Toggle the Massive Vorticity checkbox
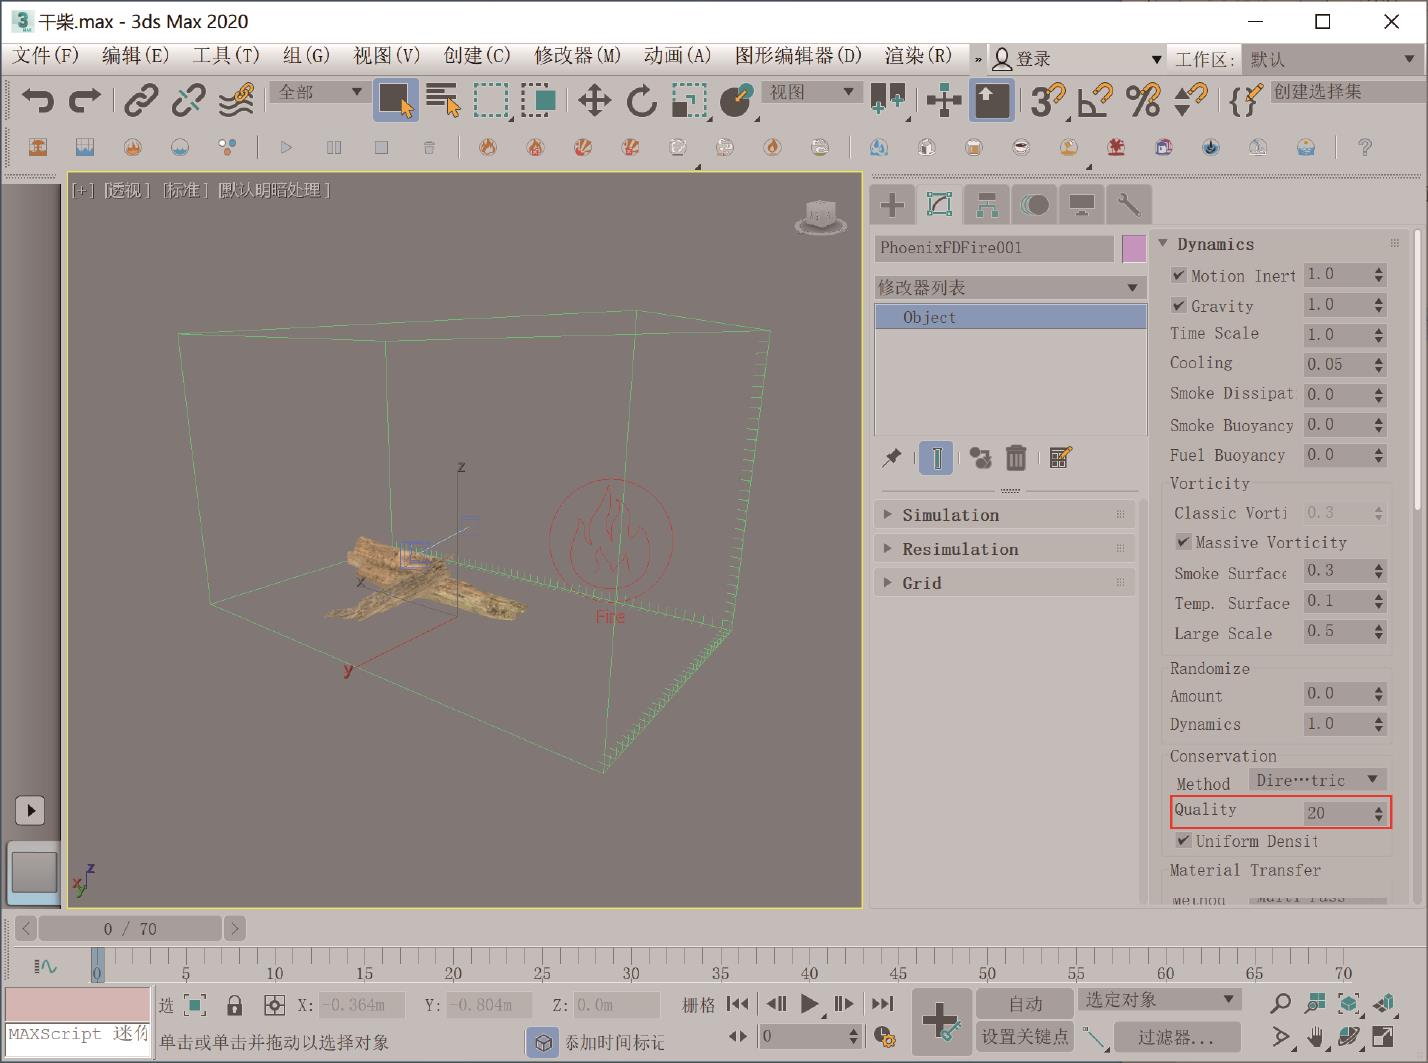The image size is (1428, 1063). [1183, 542]
